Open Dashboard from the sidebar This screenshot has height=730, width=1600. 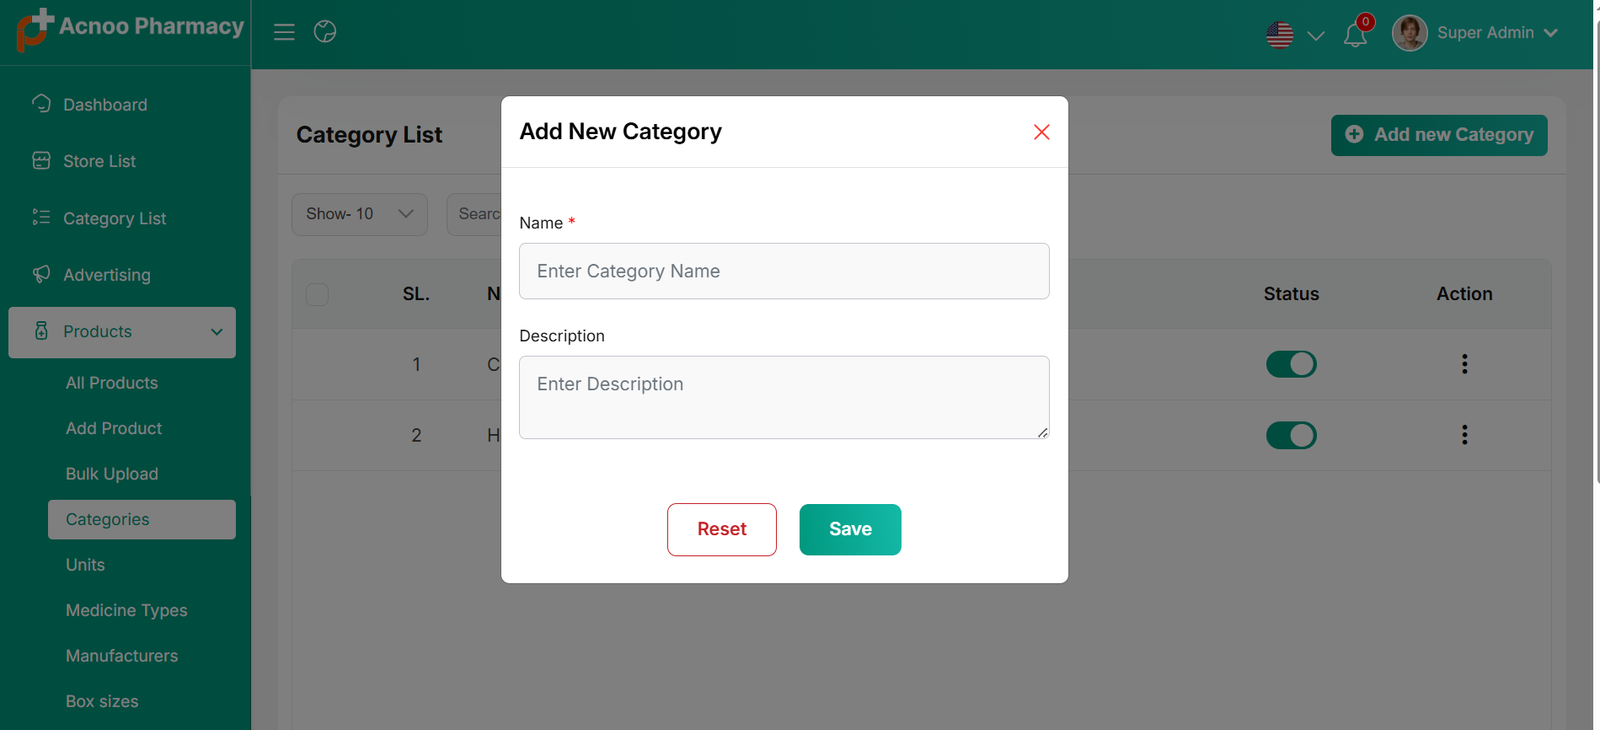coord(105,105)
